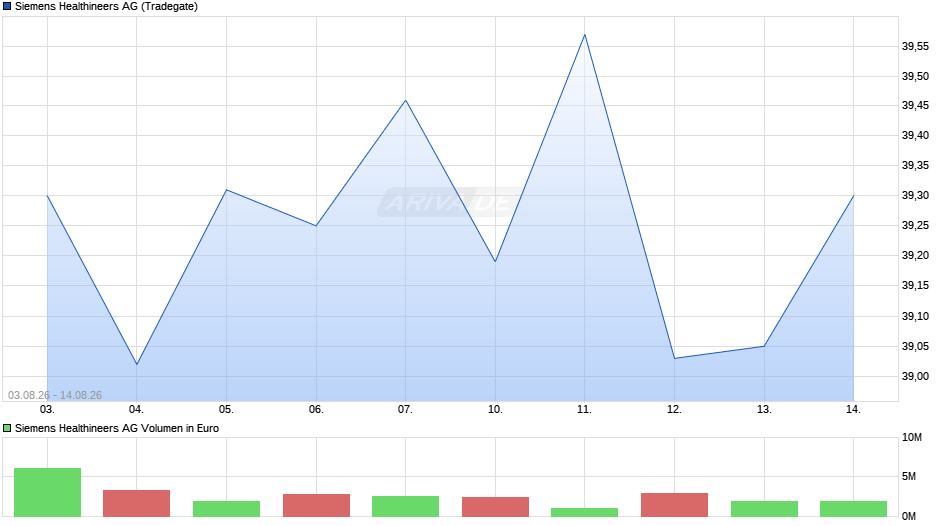Click the tall green volume bar for the 03.
Viewport: 940px width, 526px height.
47,492
